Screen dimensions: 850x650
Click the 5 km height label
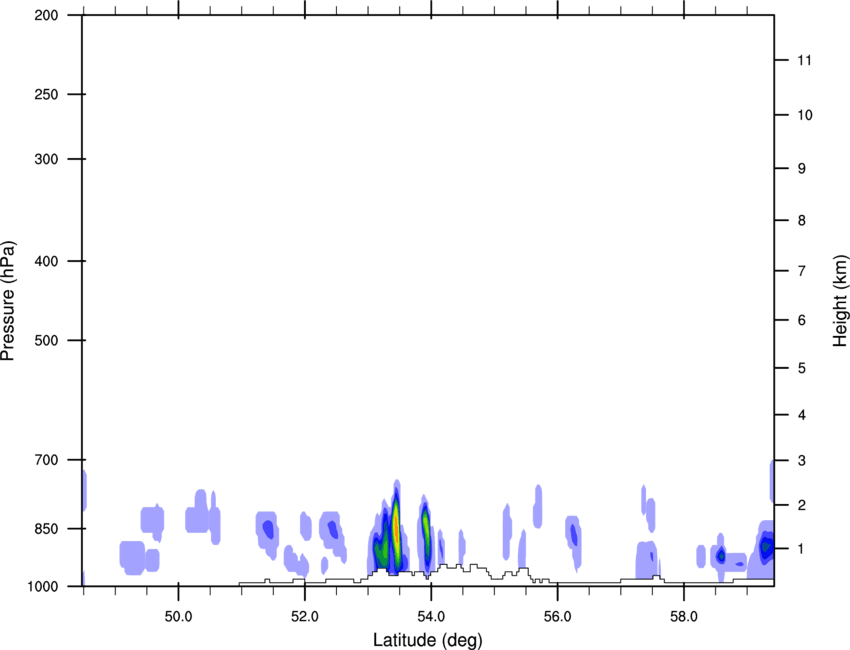802,368
